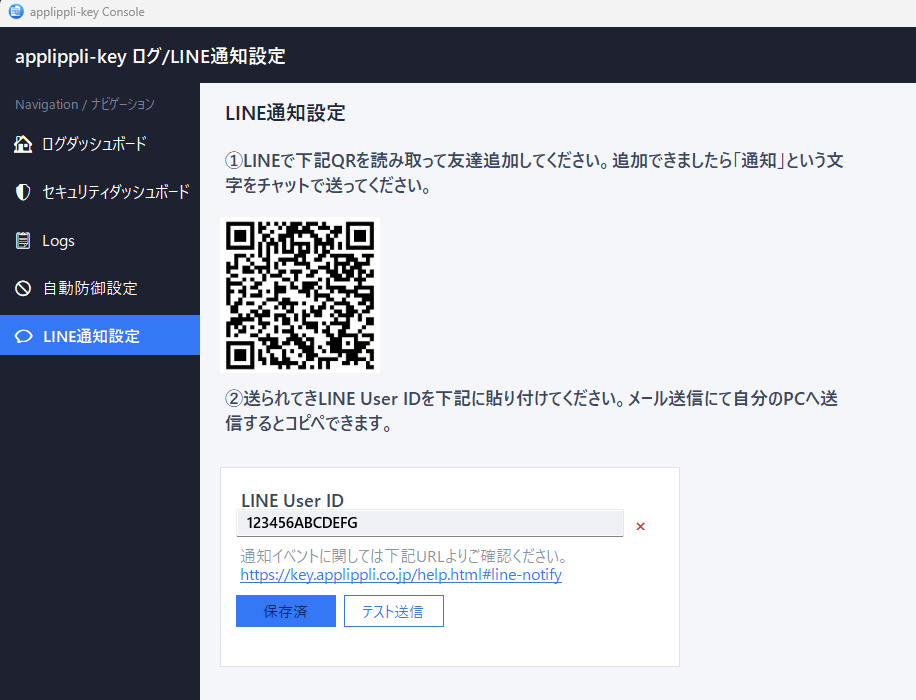916x700 pixels.
Task: Click the clipboard icon beside Logs
Action: pos(23,240)
